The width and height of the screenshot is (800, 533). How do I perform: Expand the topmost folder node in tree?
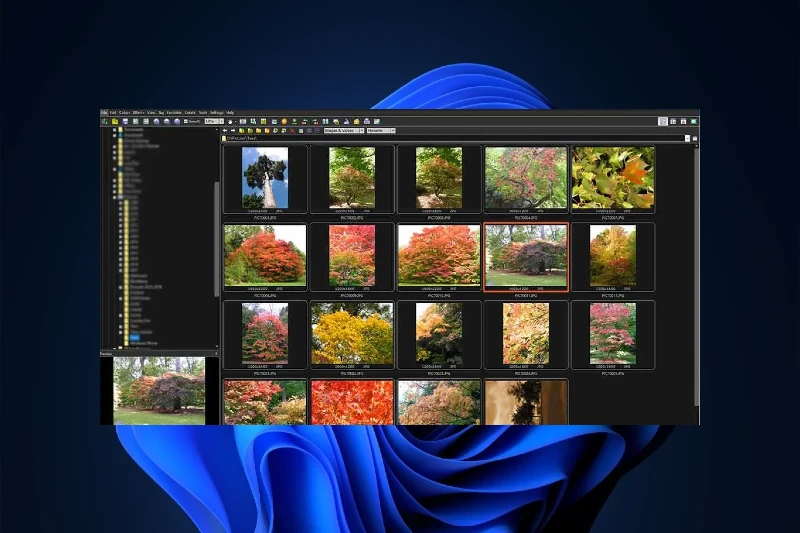coord(114,130)
